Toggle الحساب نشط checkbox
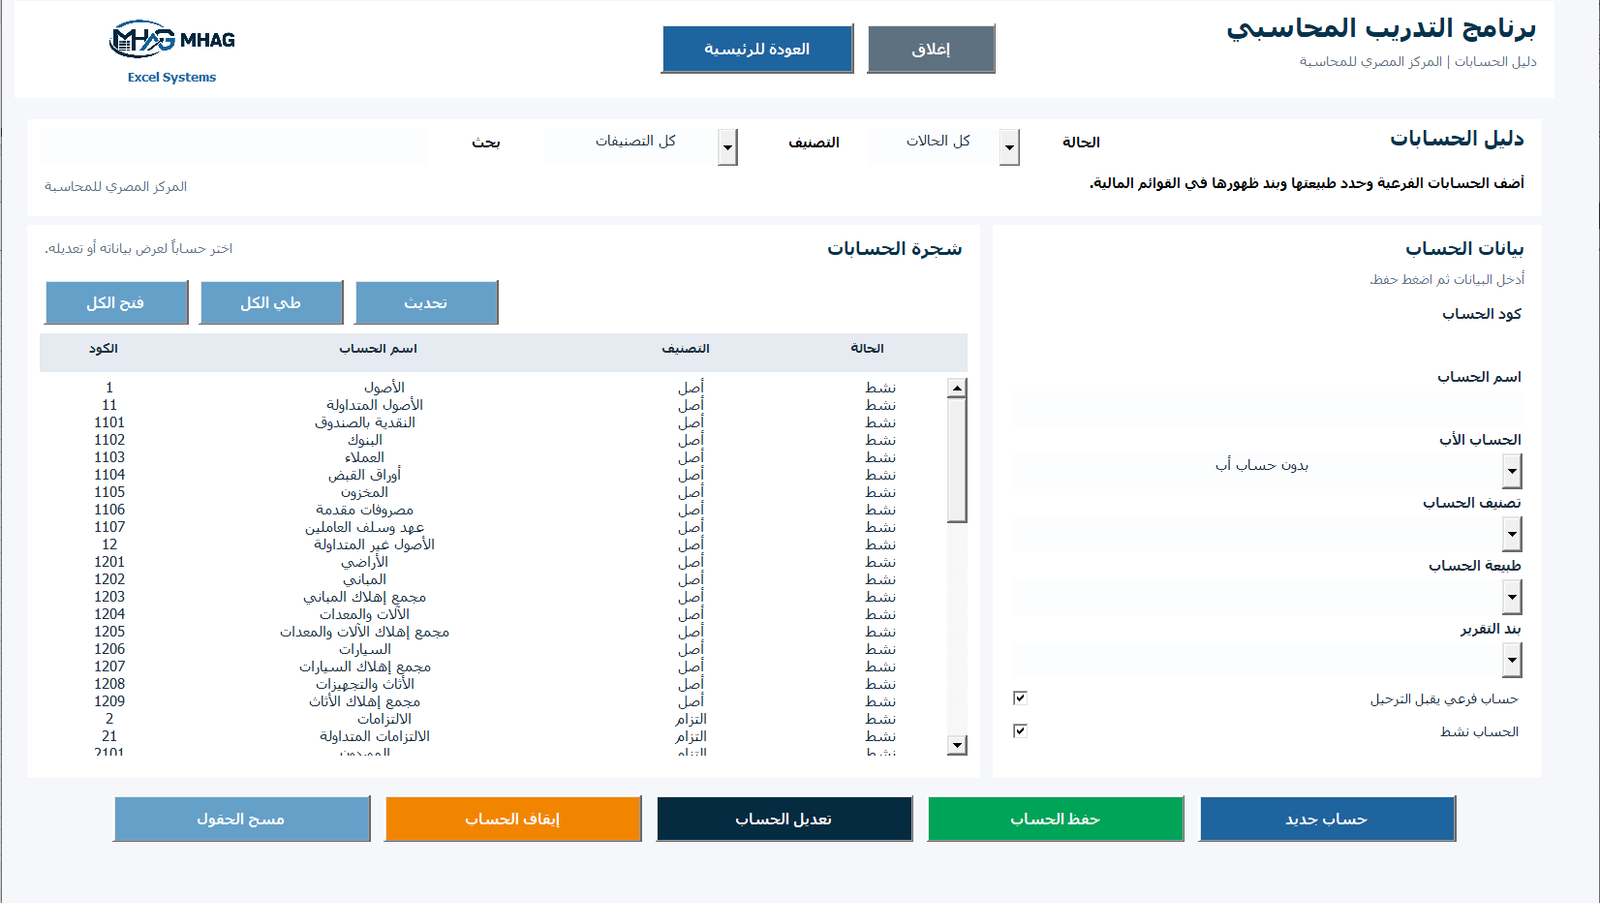Screen dimensions: 1600x903 [1020, 731]
